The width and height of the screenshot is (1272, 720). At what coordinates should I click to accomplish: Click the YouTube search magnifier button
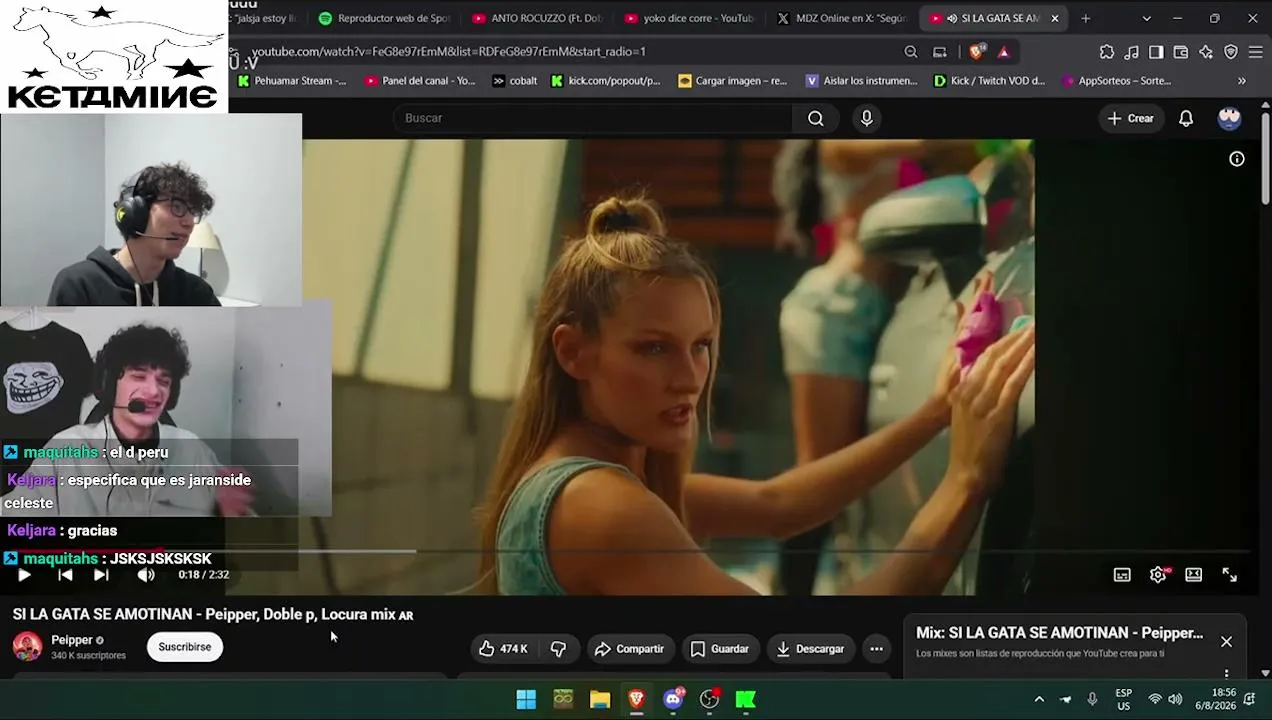click(x=816, y=118)
